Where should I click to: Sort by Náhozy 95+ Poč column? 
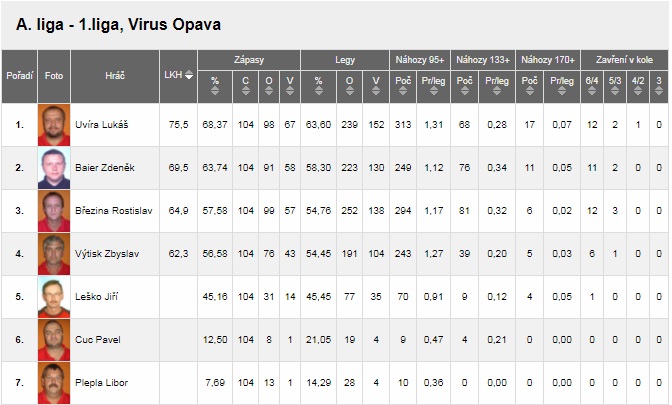tap(404, 83)
